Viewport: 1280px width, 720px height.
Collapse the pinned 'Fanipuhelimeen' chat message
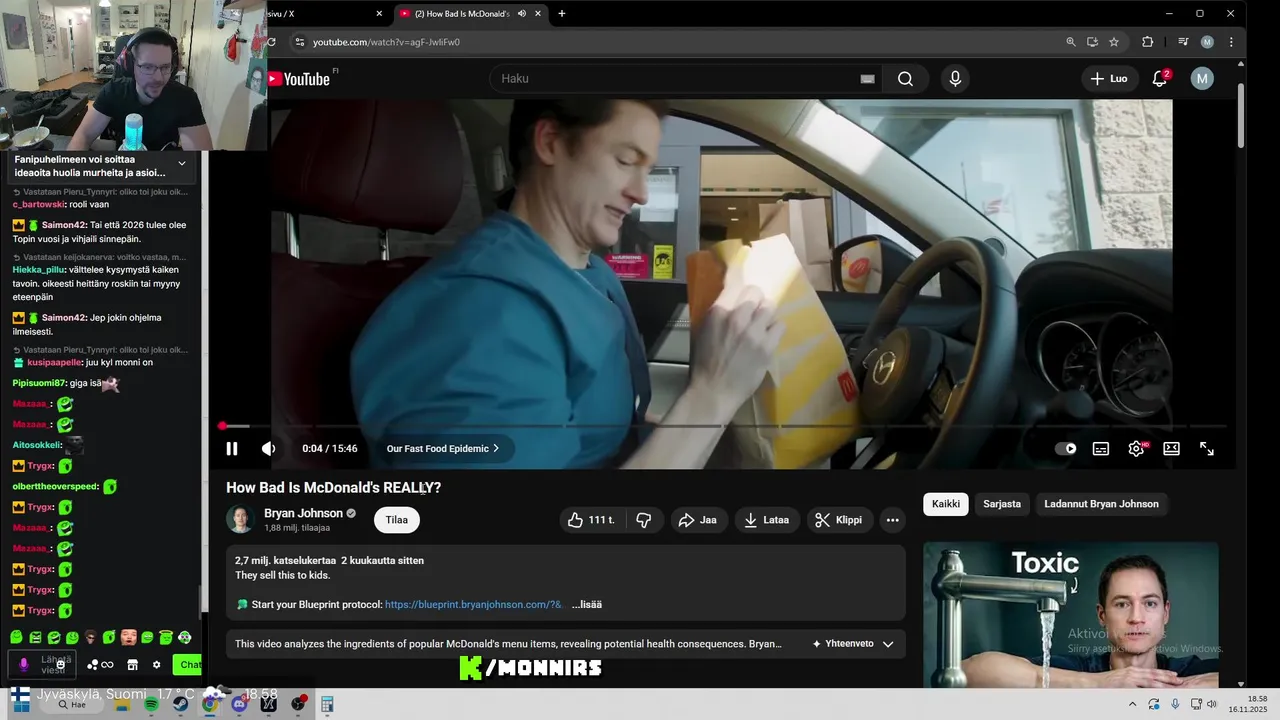coord(182,163)
